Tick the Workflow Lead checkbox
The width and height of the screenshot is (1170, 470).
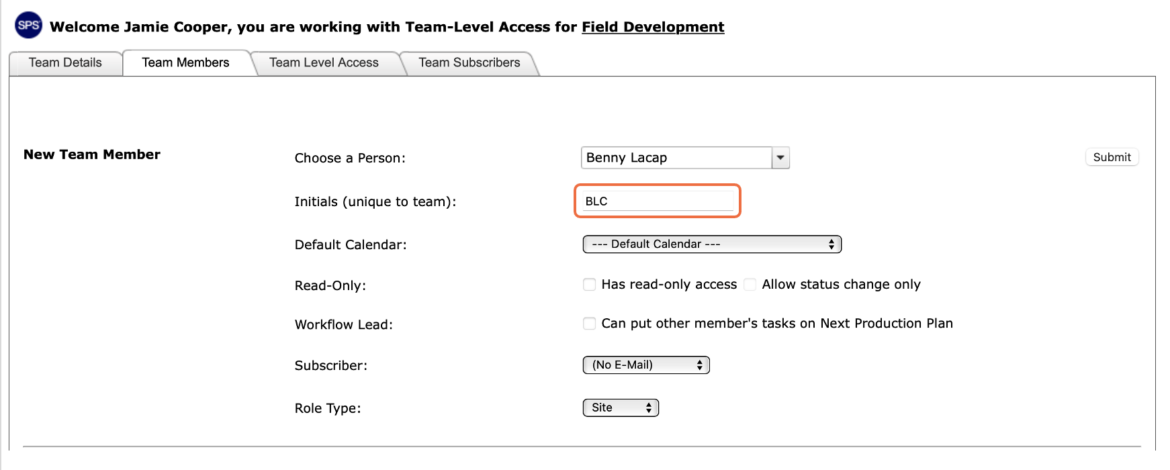pos(589,324)
